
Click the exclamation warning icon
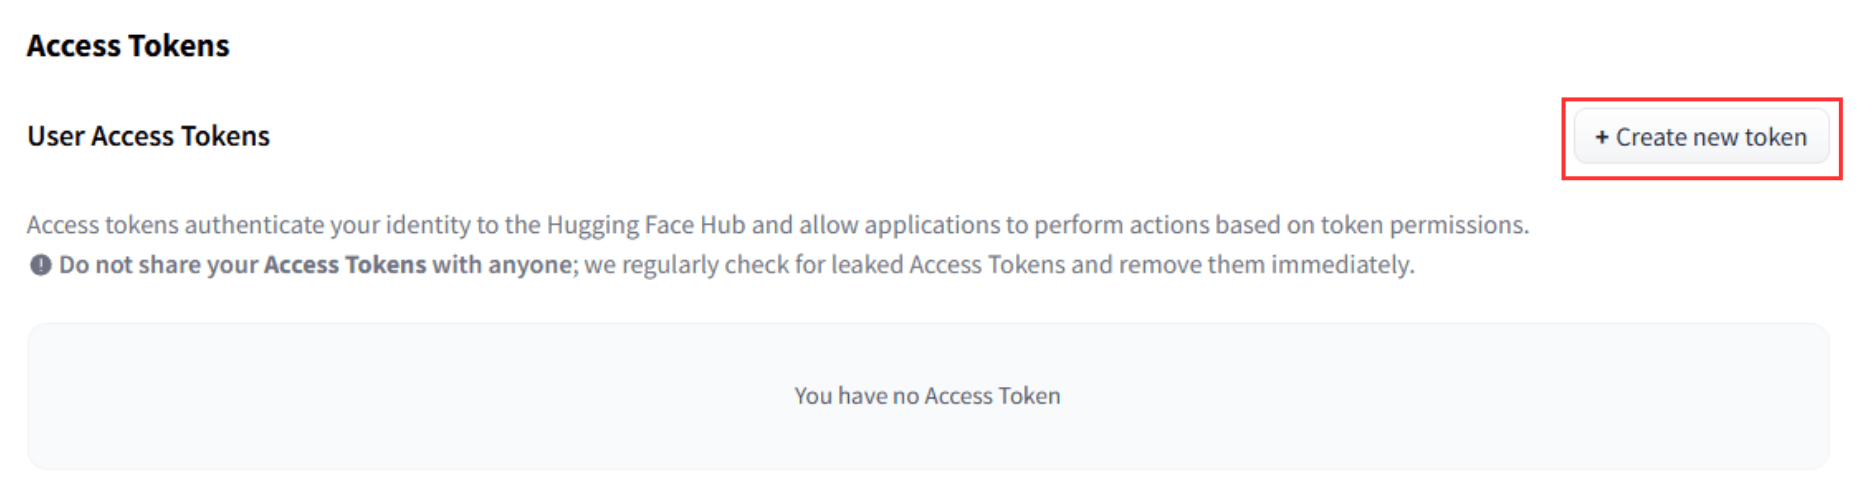point(40,265)
